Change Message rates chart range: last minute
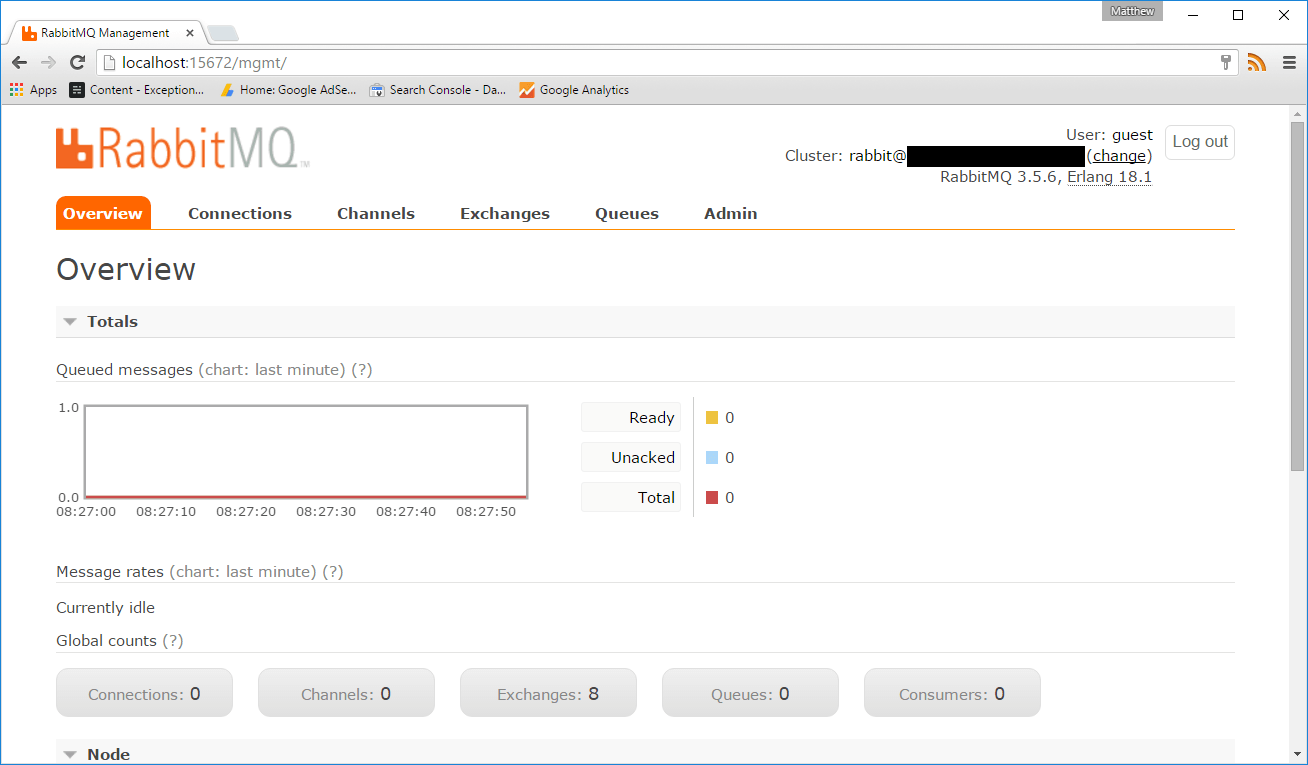The width and height of the screenshot is (1308, 765). click(244, 572)
